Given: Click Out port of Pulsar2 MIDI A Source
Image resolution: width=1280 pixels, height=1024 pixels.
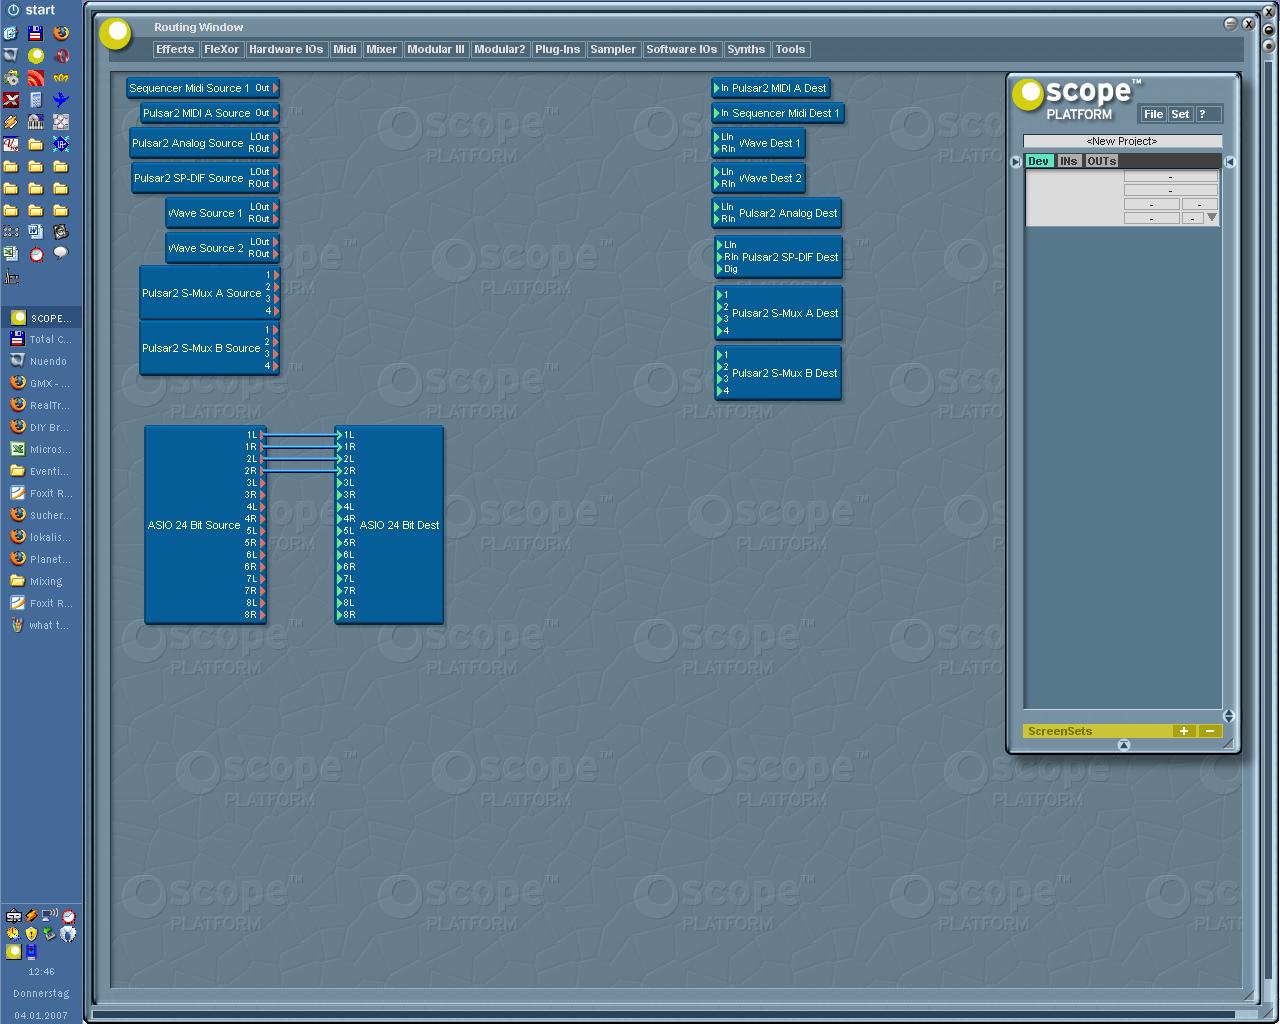Looking at the screenshot, I should [275, 113].
